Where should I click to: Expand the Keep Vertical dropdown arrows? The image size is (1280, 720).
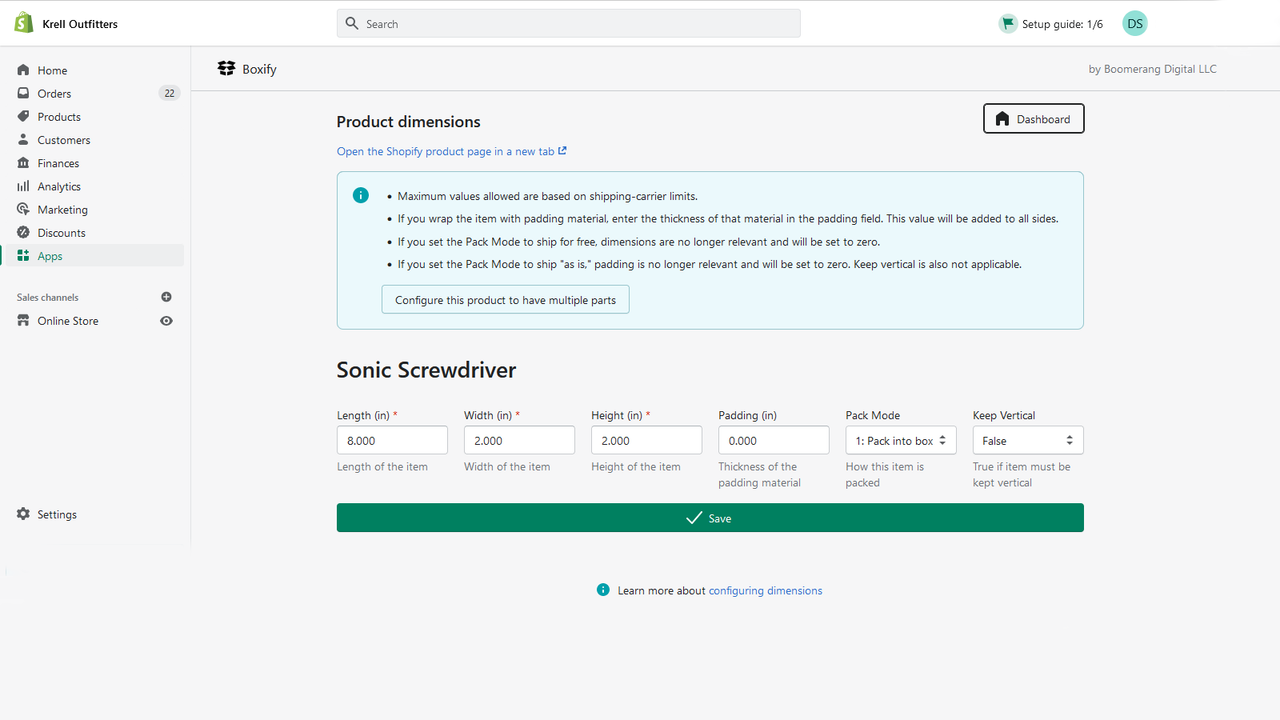1069,440
